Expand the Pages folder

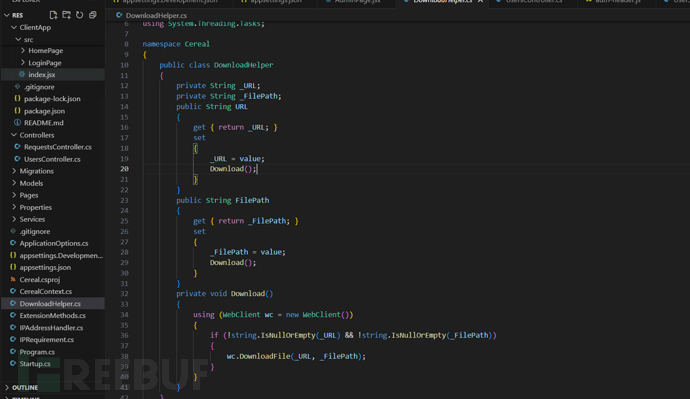[14, 195]
